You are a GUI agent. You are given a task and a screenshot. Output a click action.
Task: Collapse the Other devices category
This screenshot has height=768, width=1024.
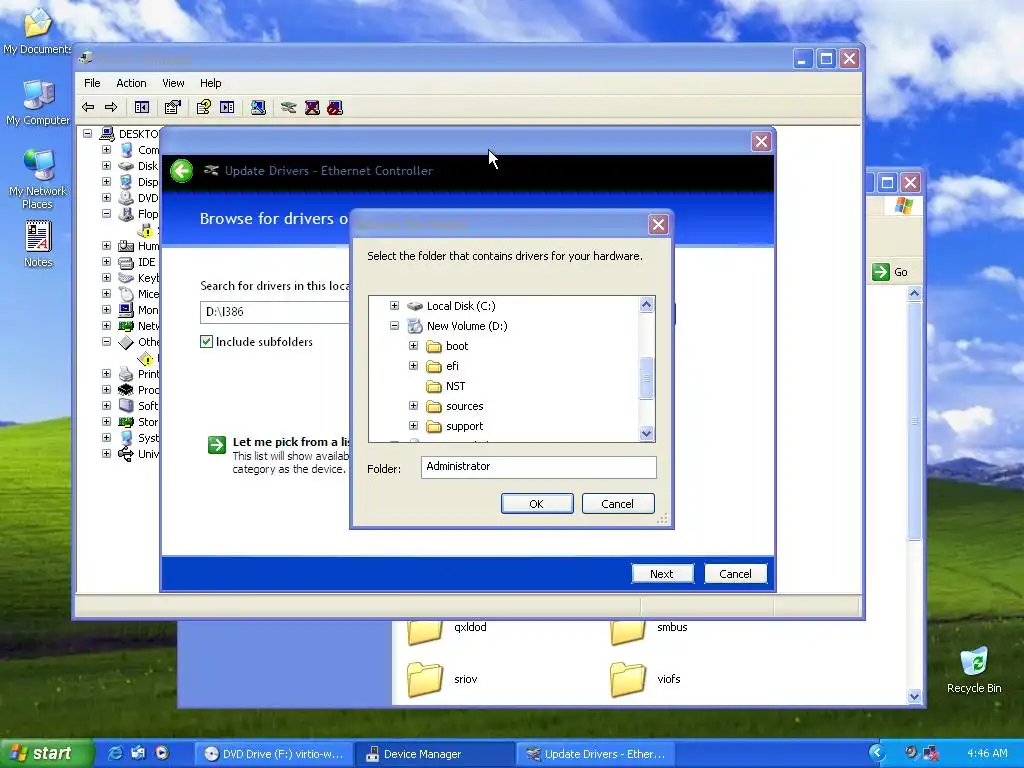[x=106, y=342]
